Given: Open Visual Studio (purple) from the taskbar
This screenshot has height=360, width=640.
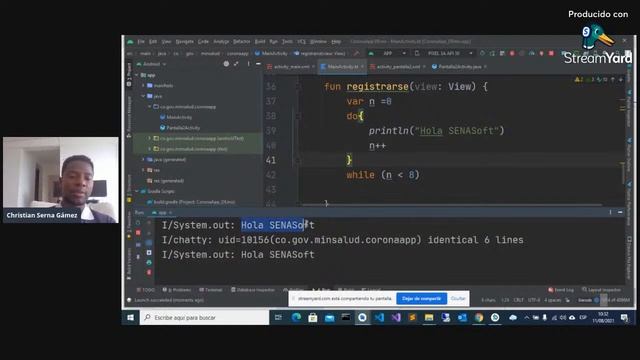Looking at the screenshot, I should coord(396,317).
